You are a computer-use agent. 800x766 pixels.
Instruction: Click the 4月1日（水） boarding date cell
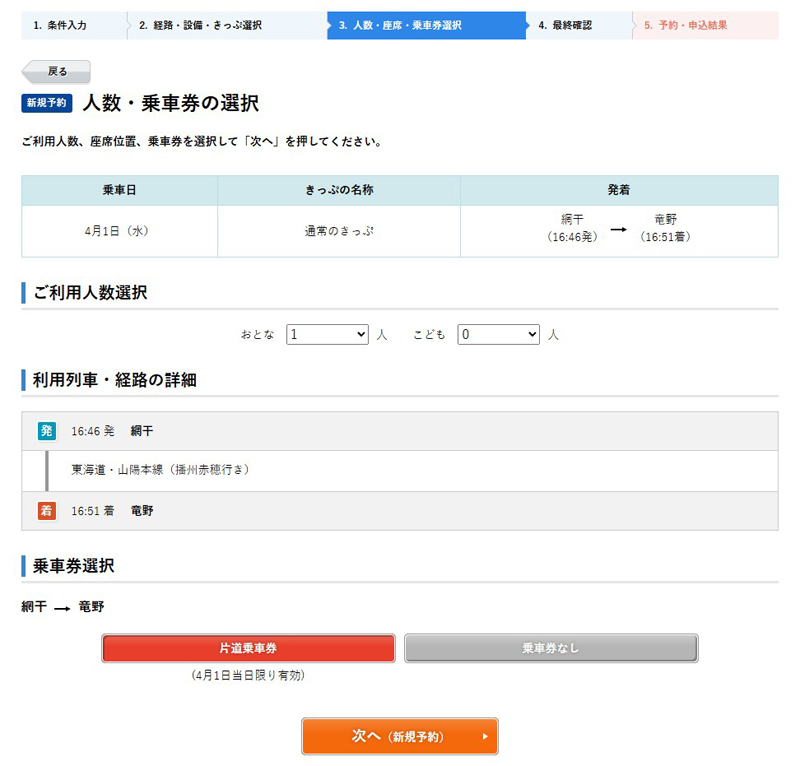click(119, 231)
